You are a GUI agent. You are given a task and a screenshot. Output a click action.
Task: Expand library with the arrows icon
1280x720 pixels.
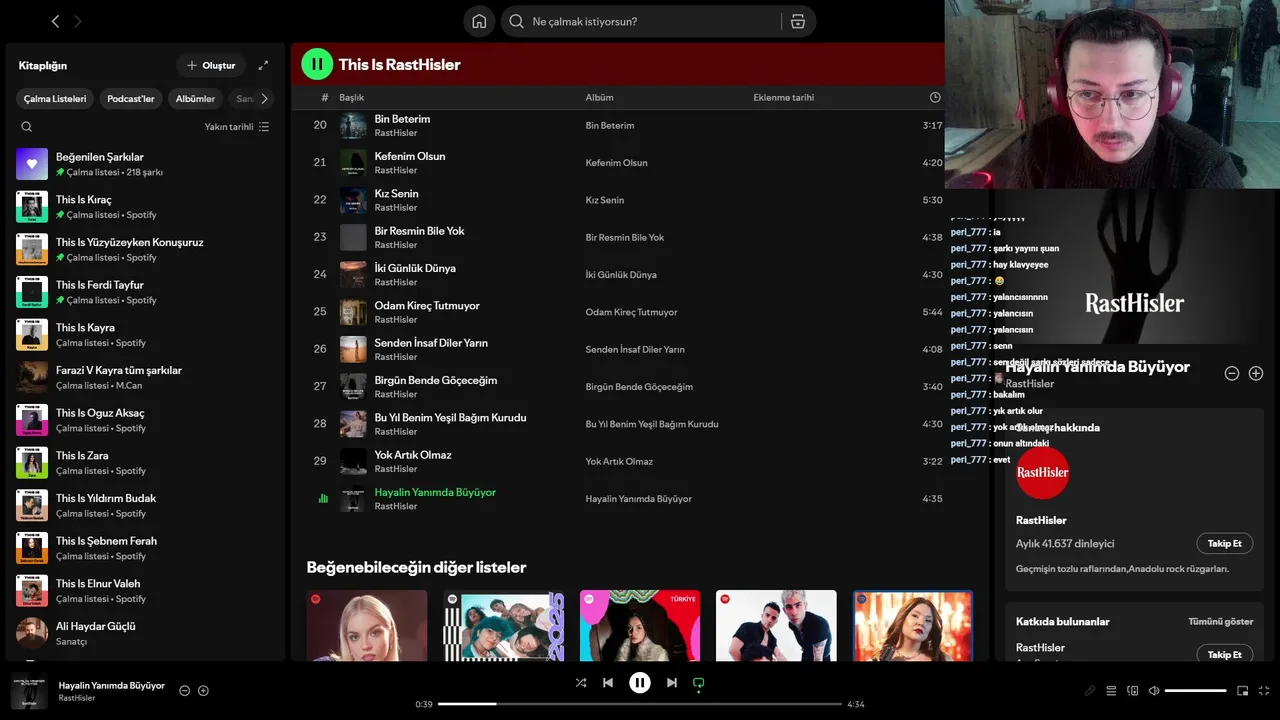pyautogui.click(x=263, y=65)
